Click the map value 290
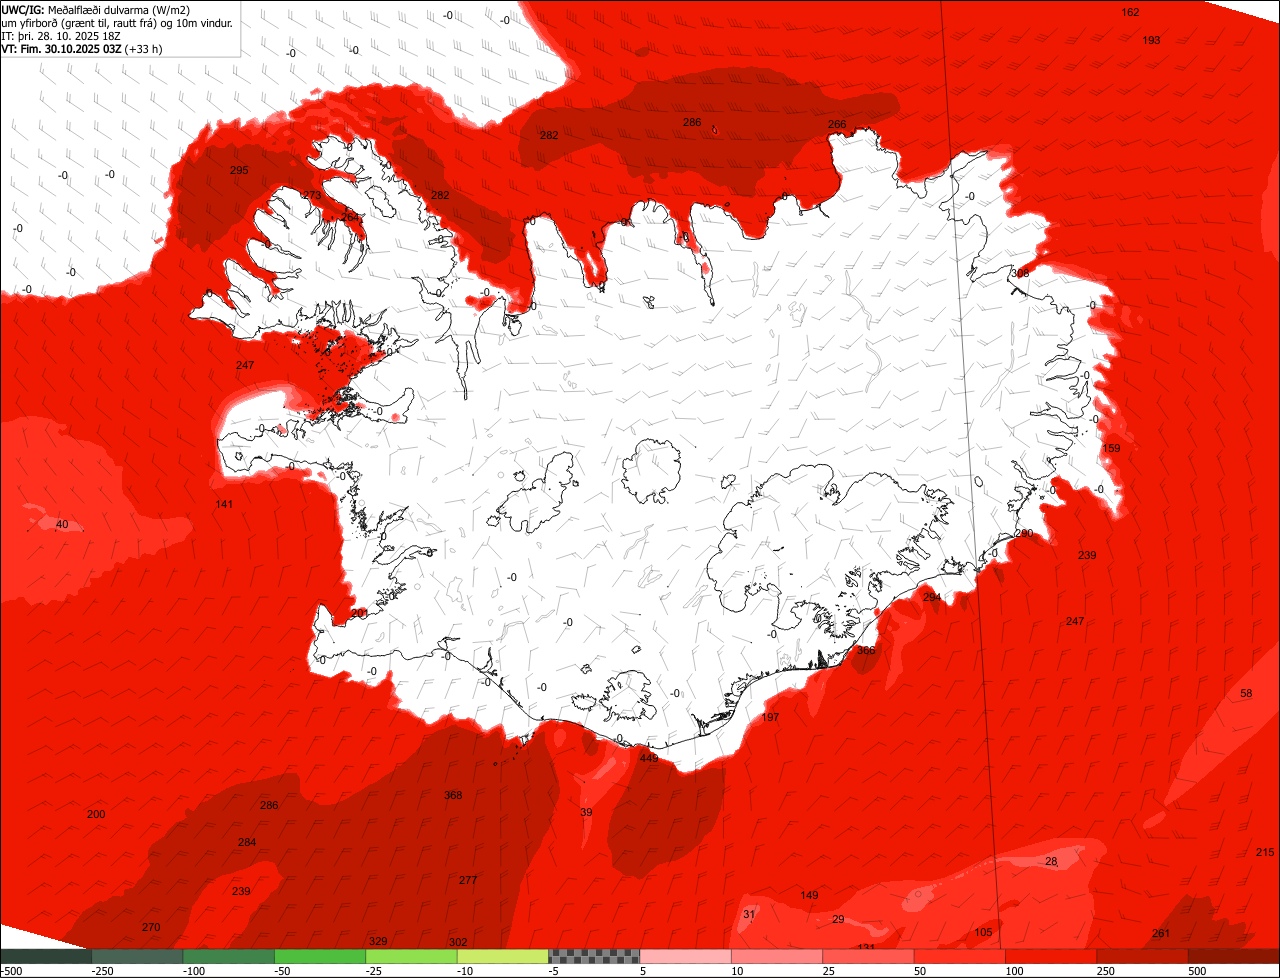Screen dimensions: 1280x978 point(1023,533)
